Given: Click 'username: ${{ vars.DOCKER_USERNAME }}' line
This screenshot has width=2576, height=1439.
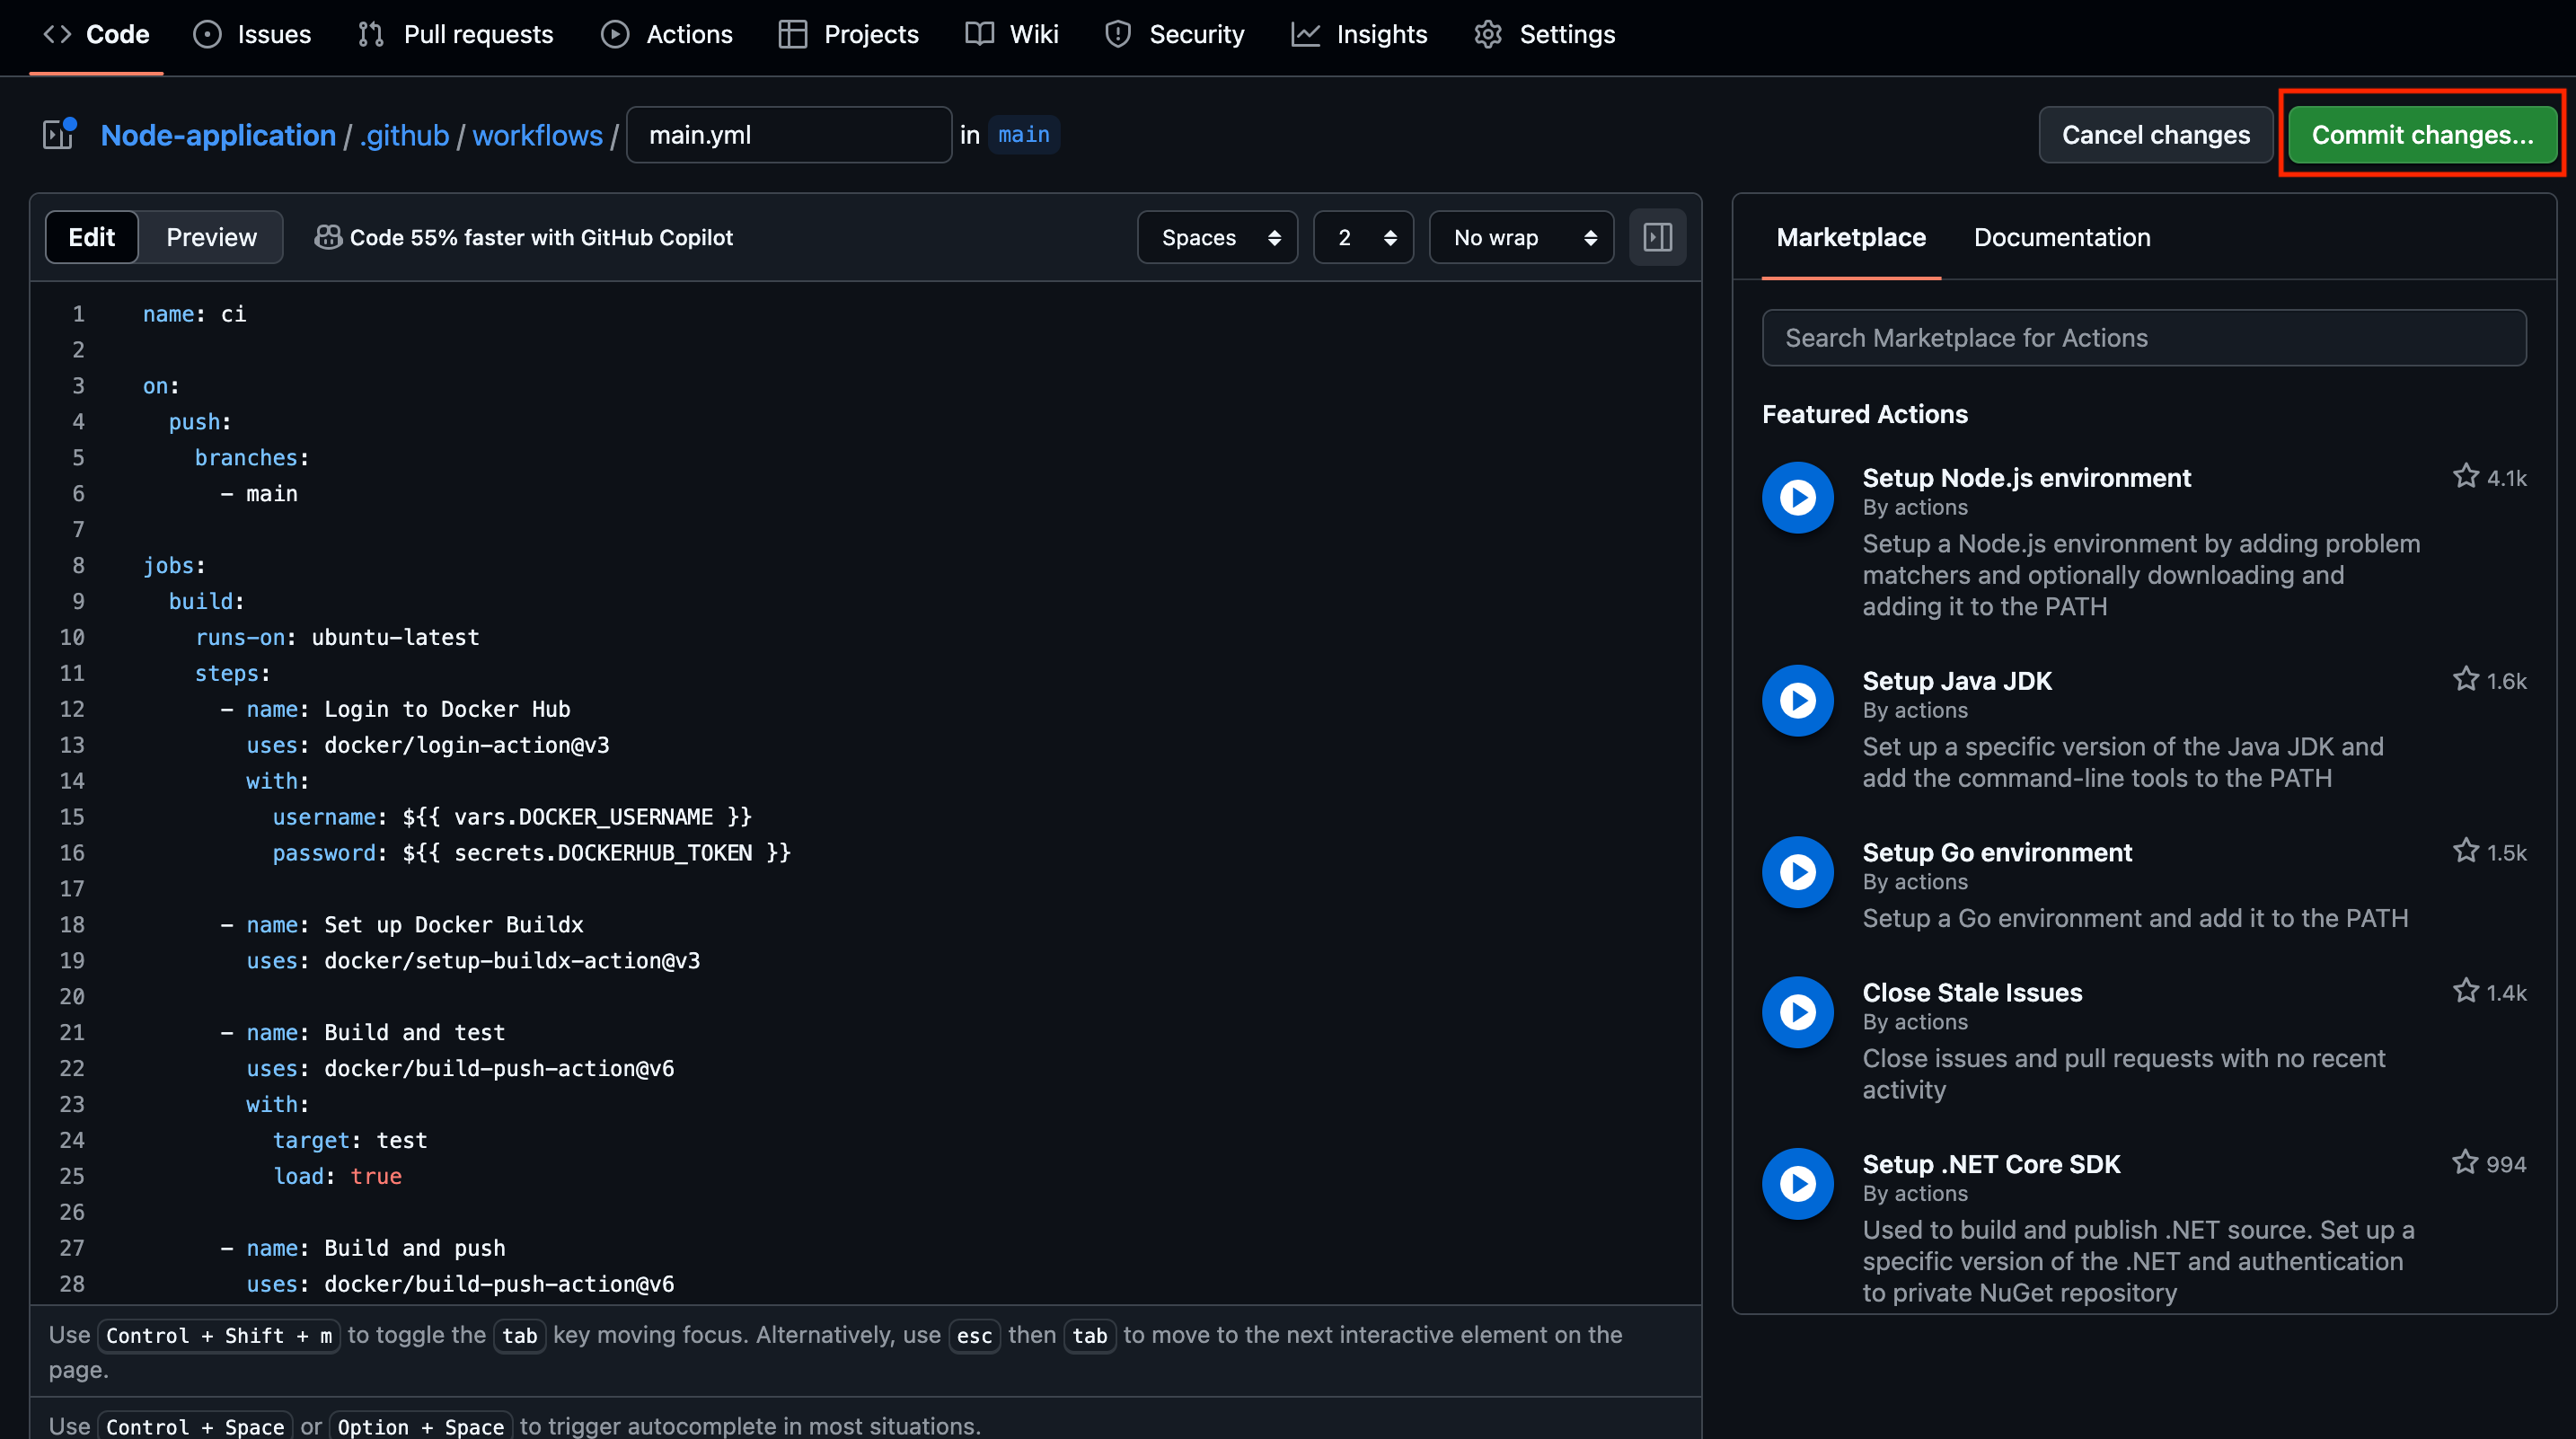Looking at the screenshot, I should [512, 817].
